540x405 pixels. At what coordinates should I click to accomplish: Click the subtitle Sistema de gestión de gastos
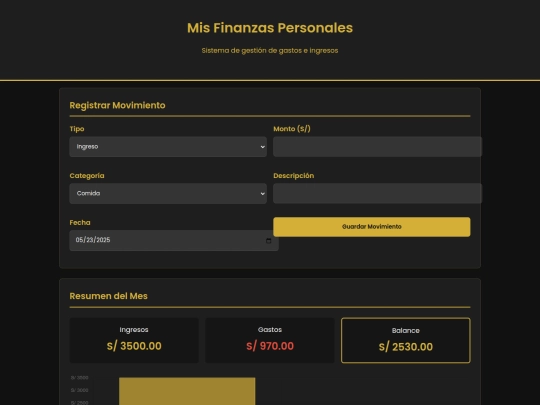270,51
